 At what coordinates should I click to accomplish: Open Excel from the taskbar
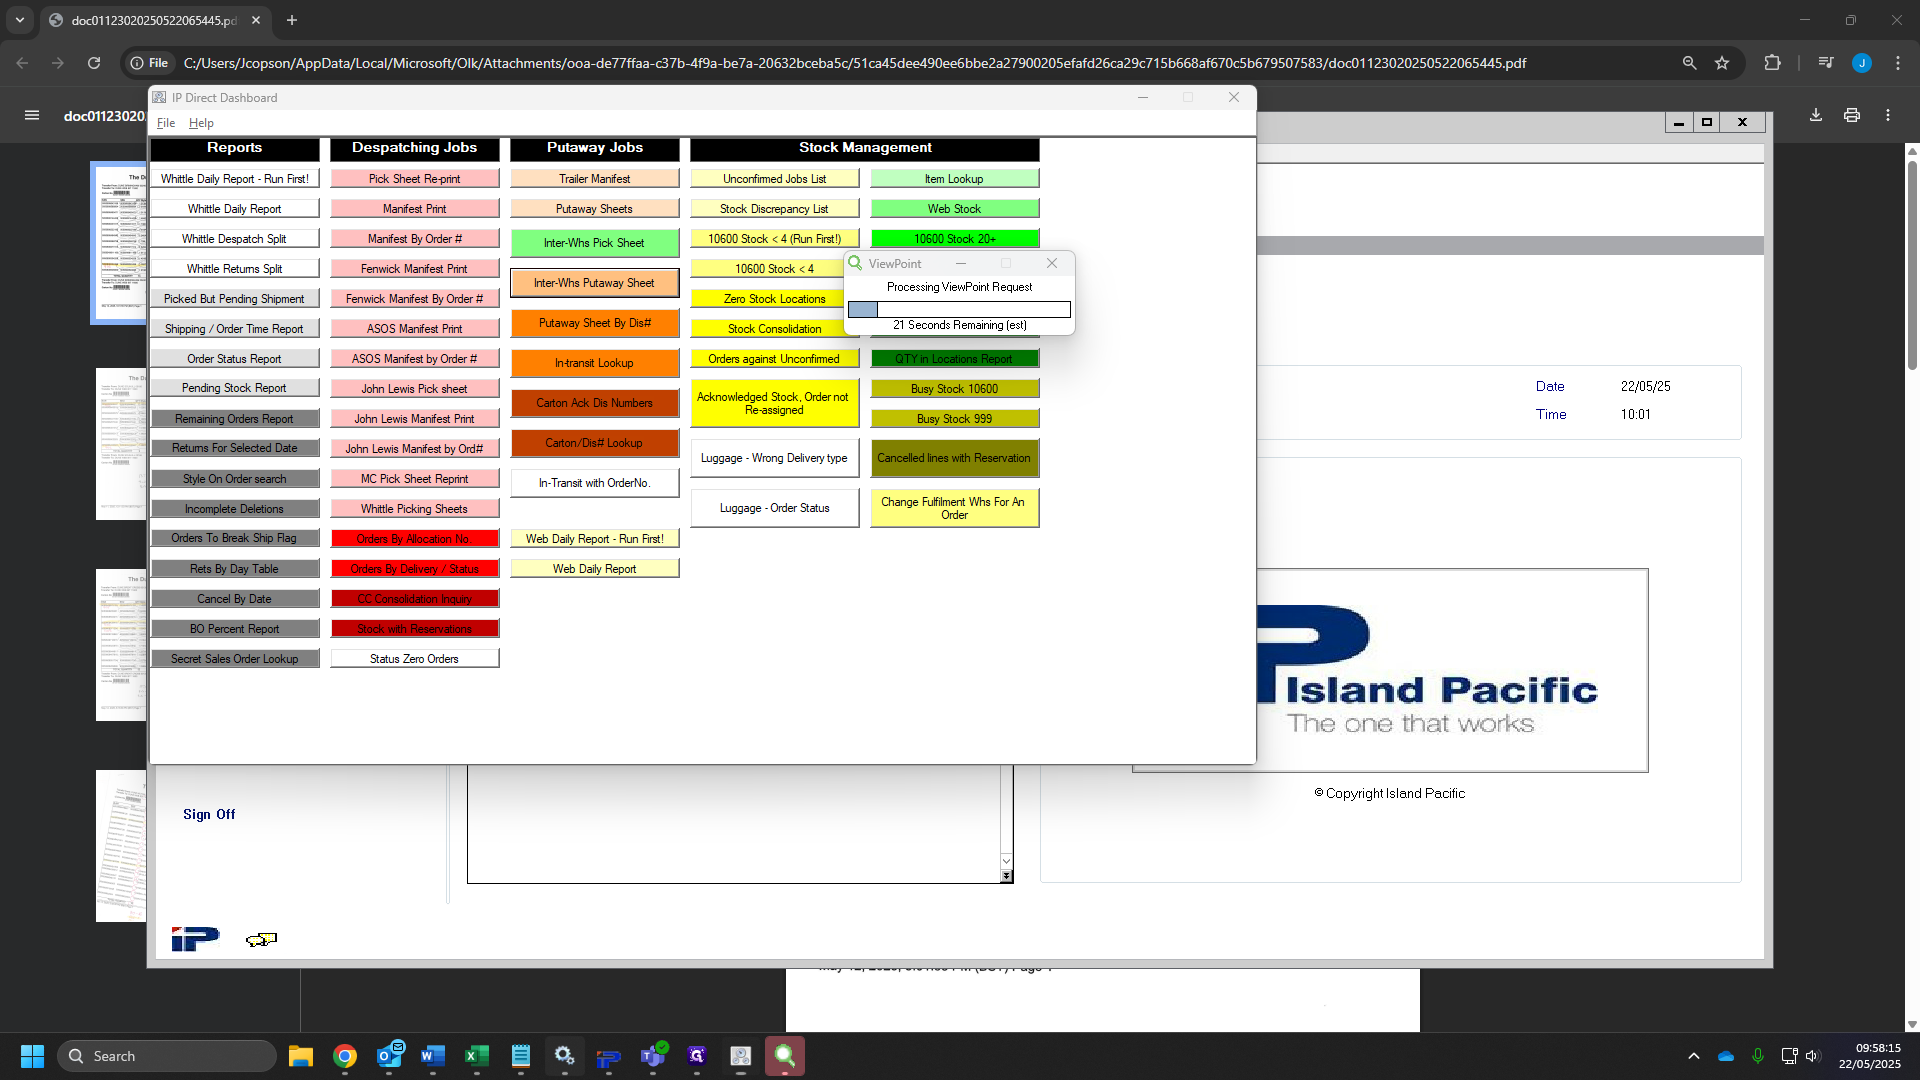click(477, 1056)
